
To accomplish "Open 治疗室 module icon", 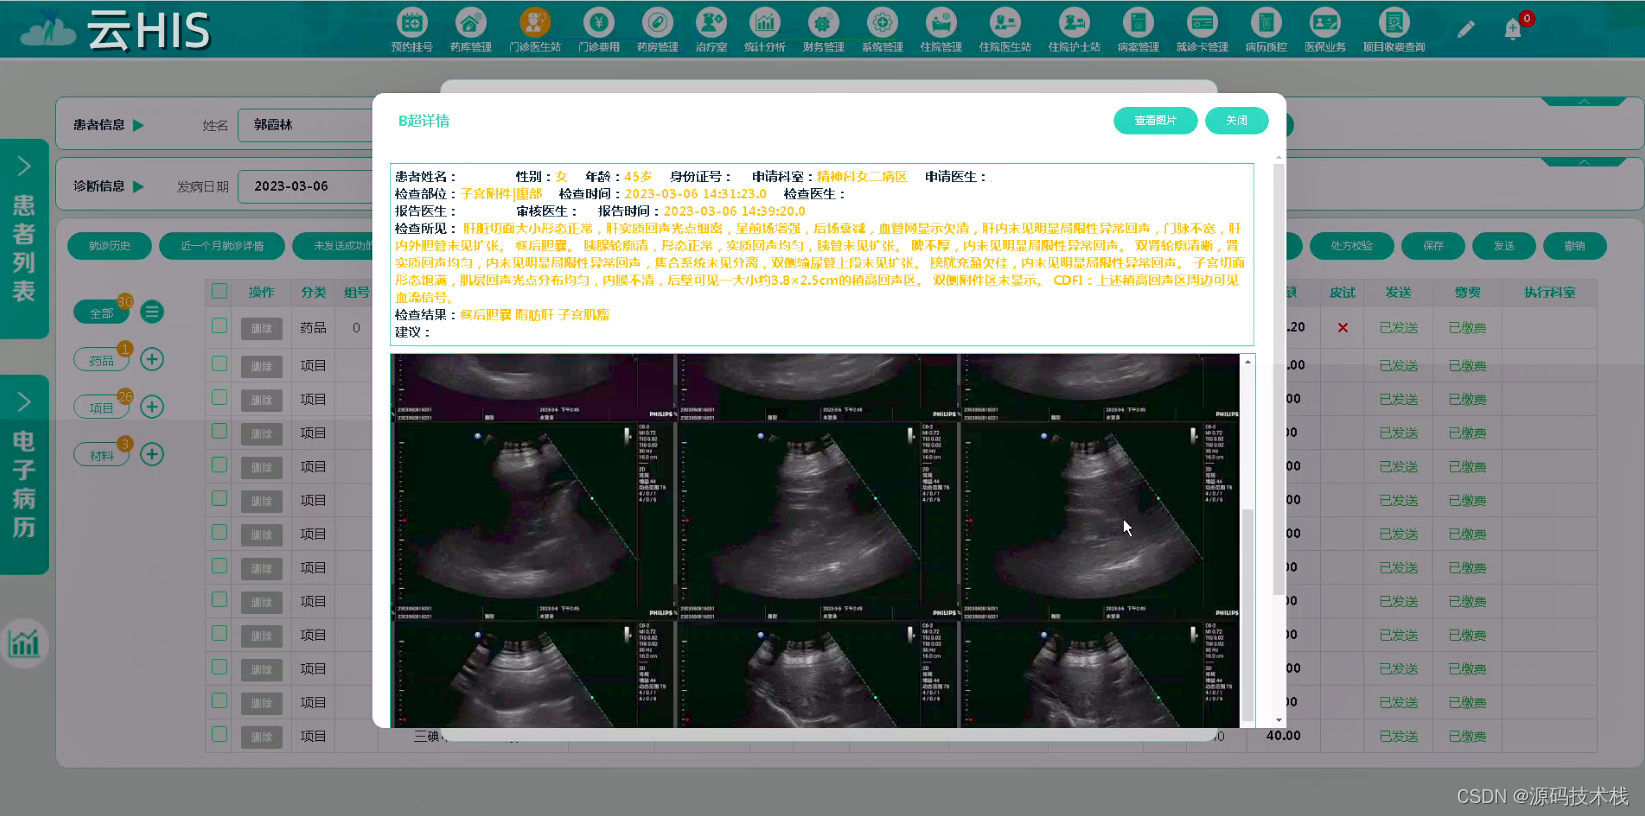I will [711, 29].
